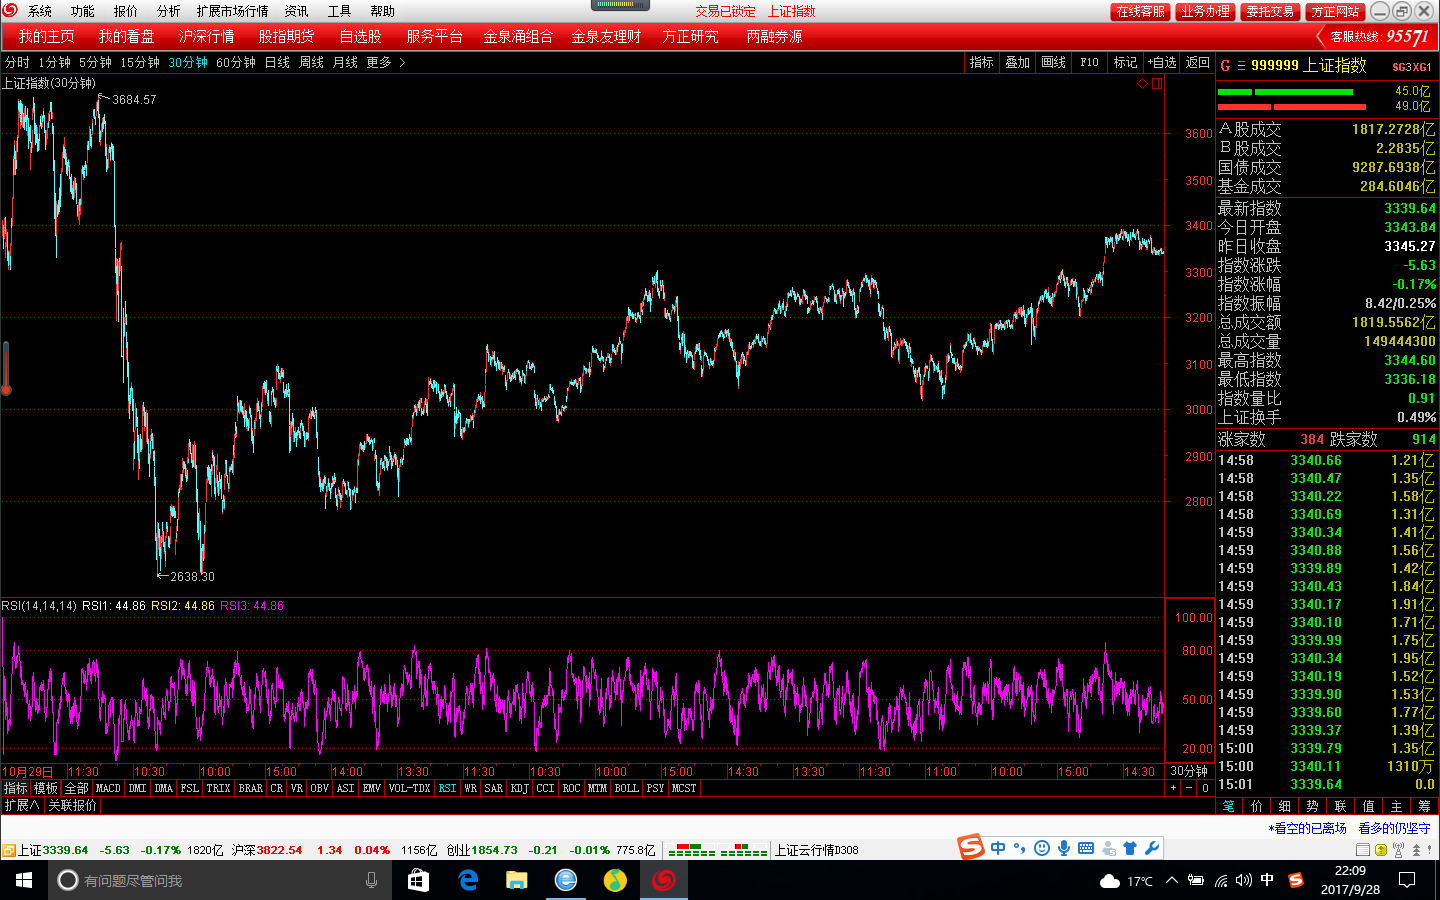1440x900 pixels.
Task: Expand 更多 period options
Action: (x=385, y=62)
